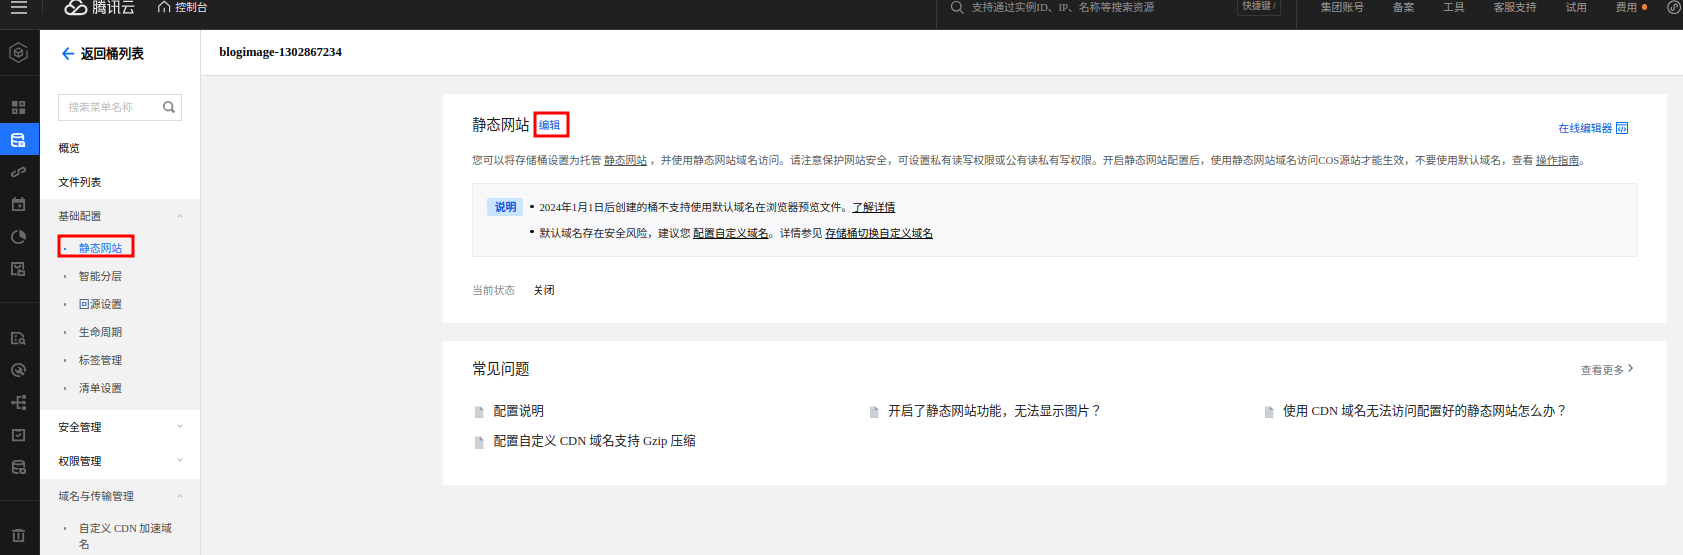Click the 编辑 link next to 静态网站
This screenshot has width=1683, height=555.
pos(550,125)
